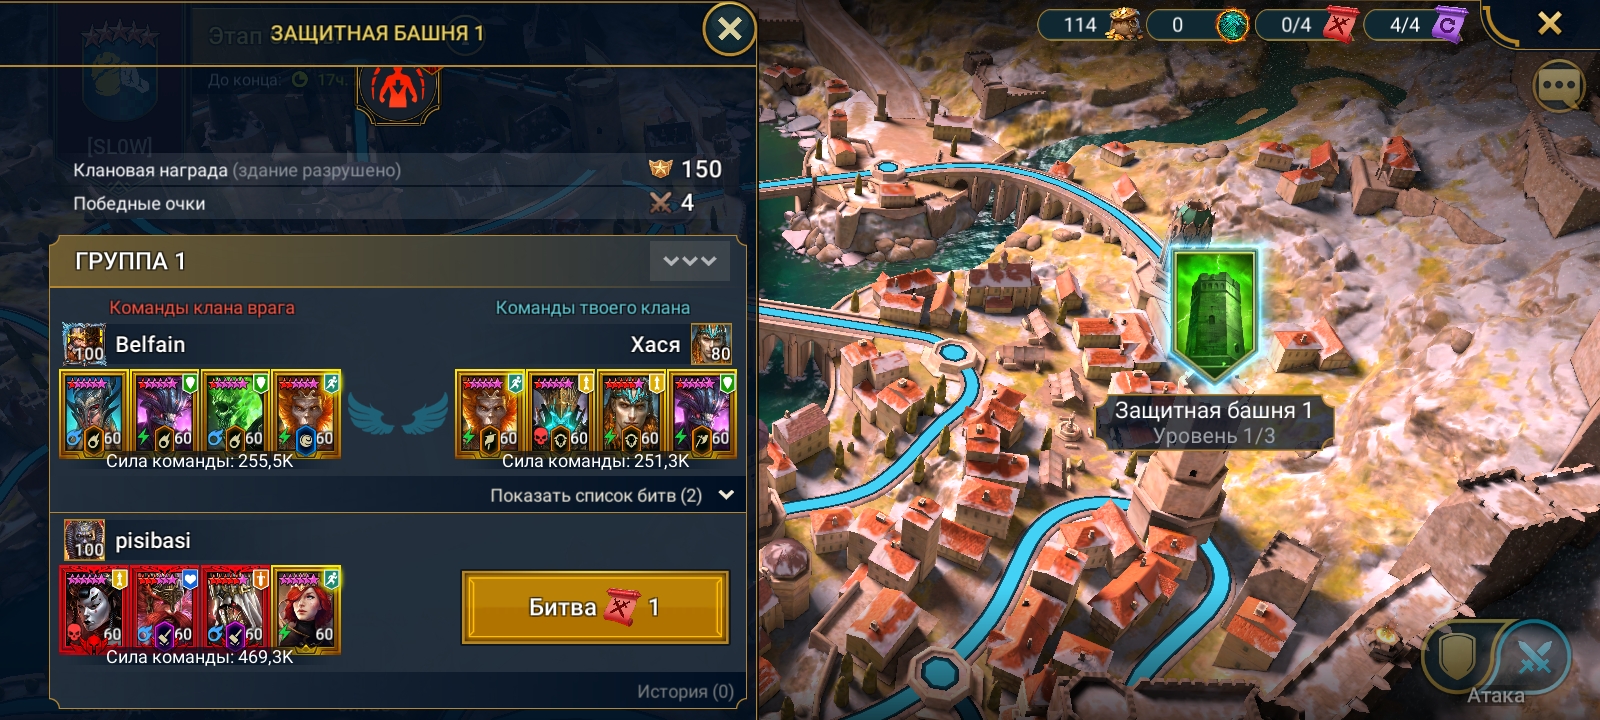Open Belfain's player avatar

(84, 344)
